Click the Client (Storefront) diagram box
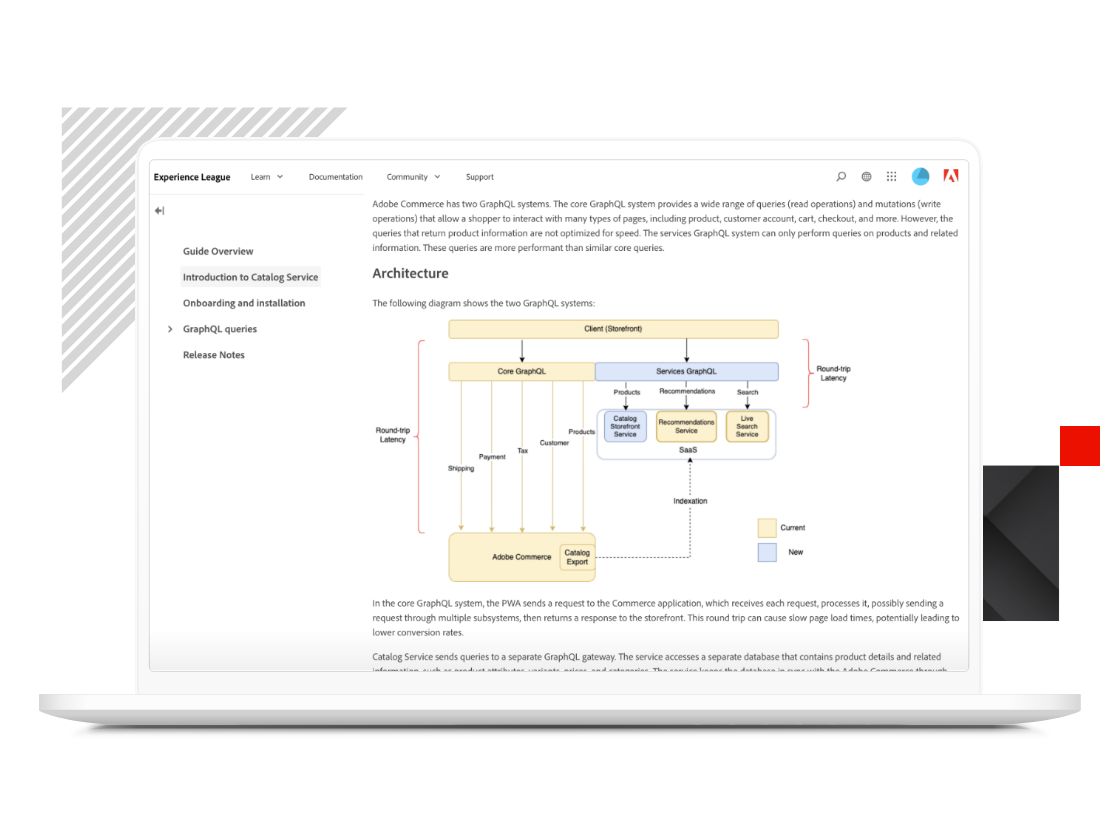Screen dimensions: 1120x840 pyautogui.click(x=614, y=329)
